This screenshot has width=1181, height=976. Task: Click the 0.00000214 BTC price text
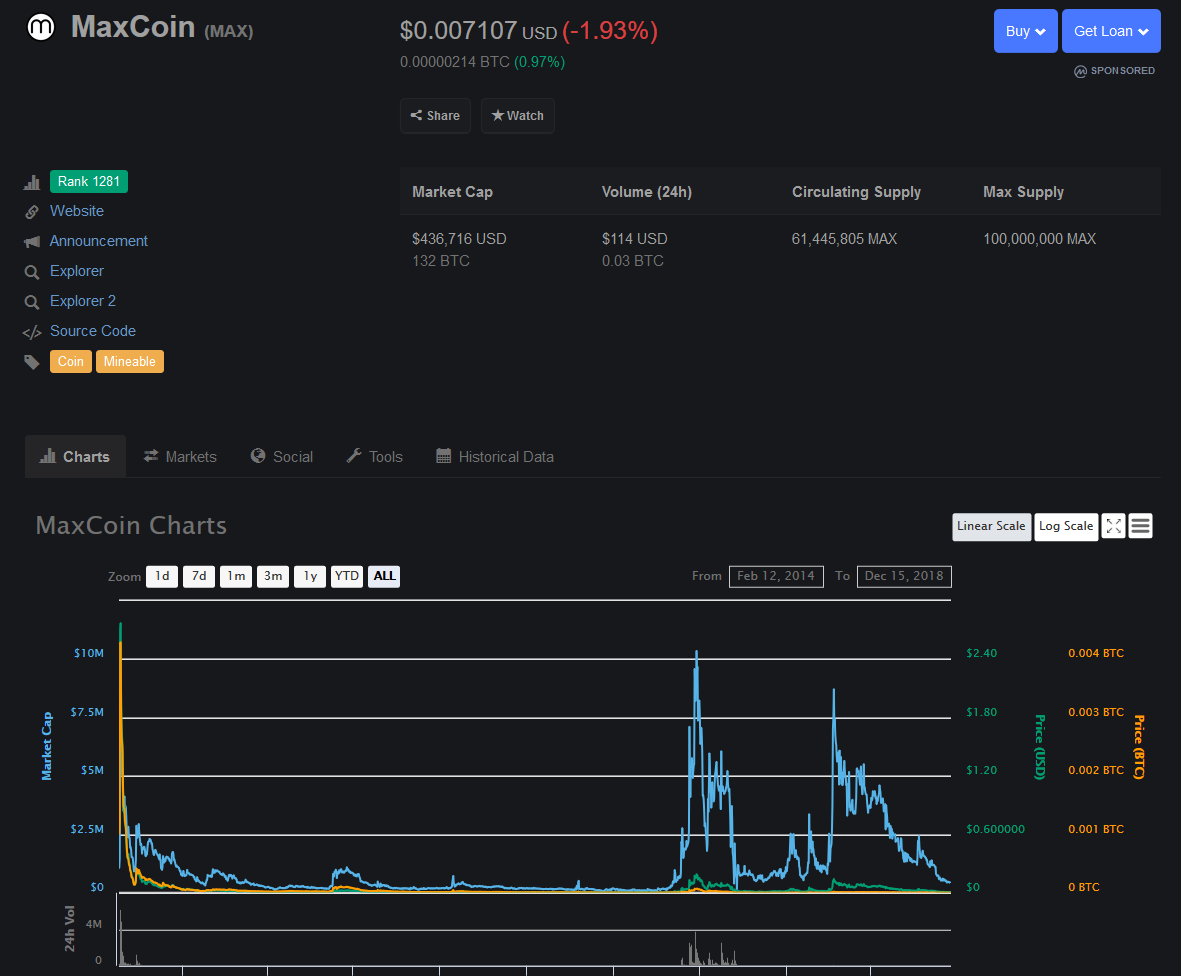[x=455, y=62]
